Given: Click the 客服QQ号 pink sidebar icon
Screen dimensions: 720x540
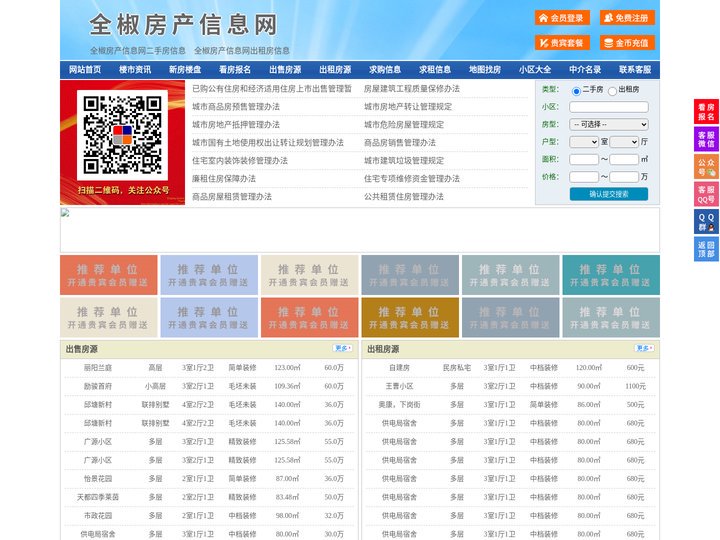Looking at the screenshot, I should (x=706, y=194).
